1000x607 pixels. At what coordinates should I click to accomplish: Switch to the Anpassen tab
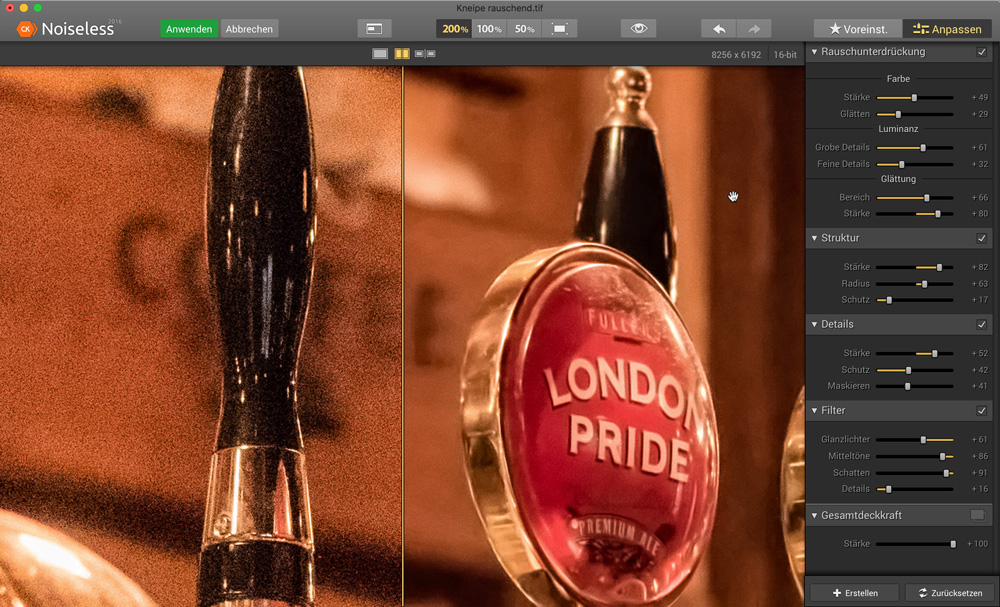[x=947, y=29]
